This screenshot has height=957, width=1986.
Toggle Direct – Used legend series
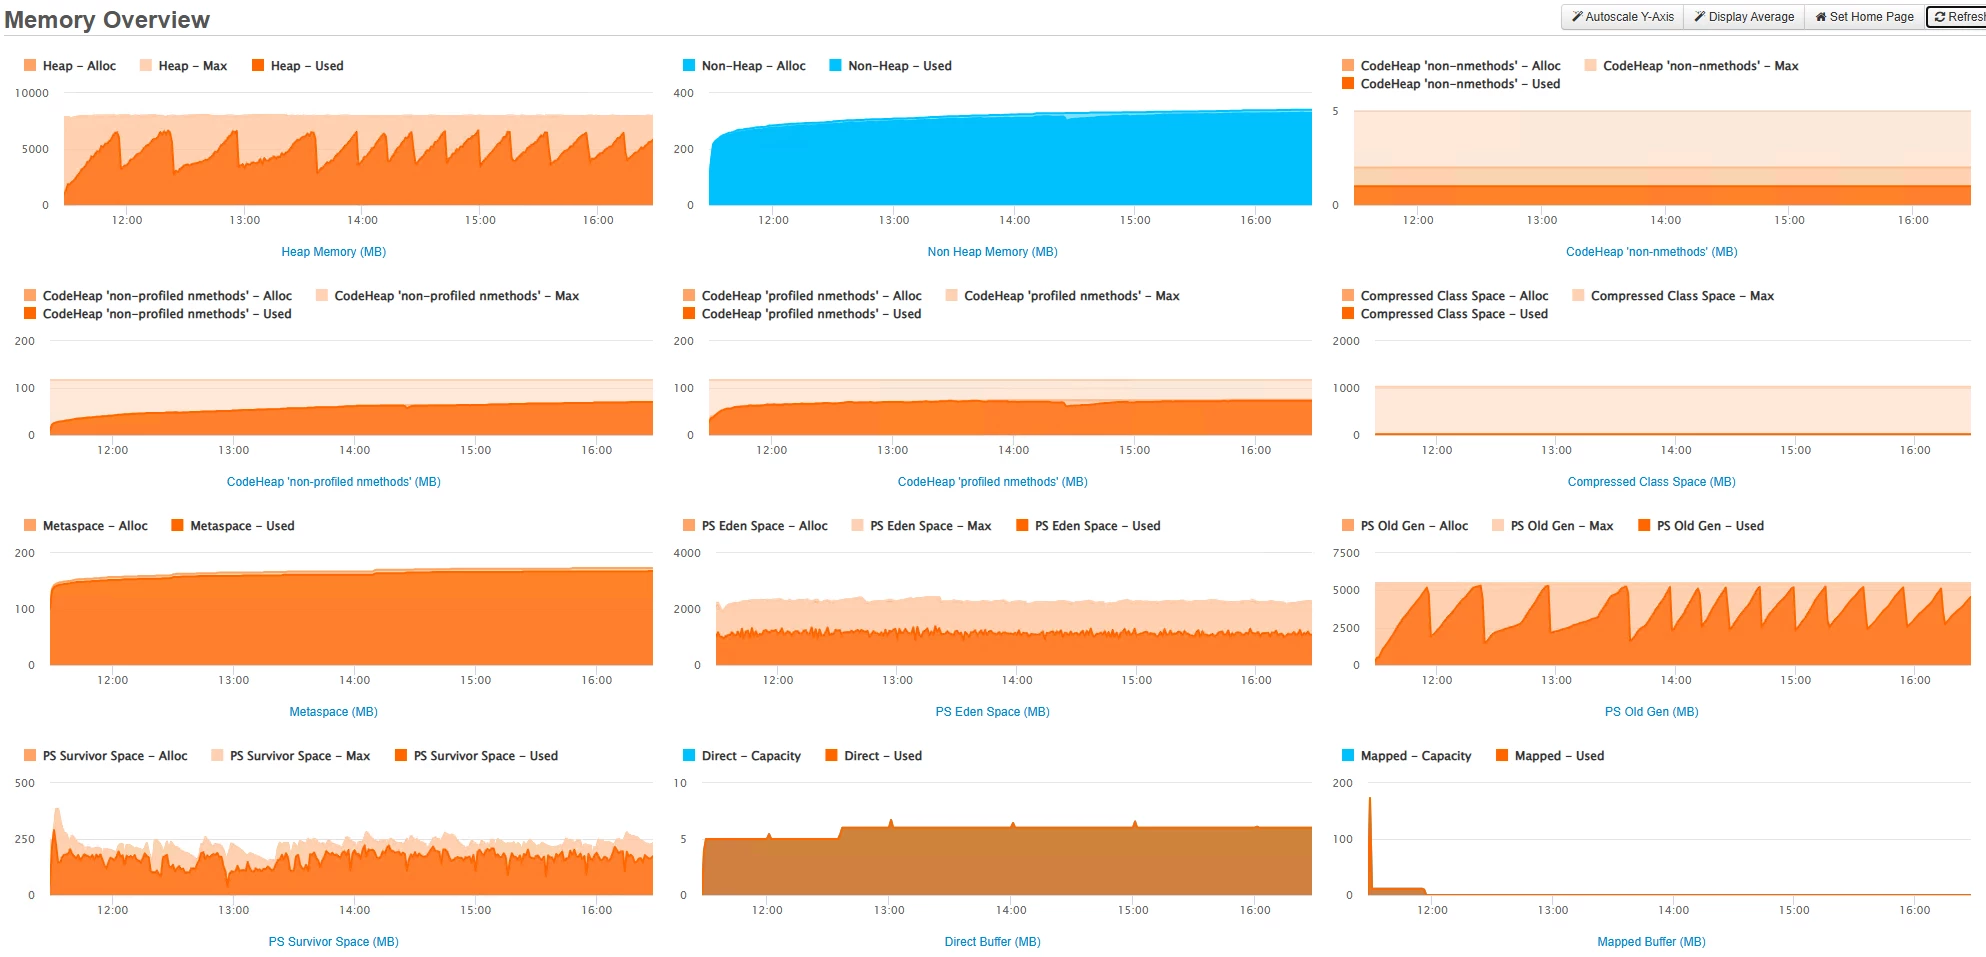tap(874, 756)
